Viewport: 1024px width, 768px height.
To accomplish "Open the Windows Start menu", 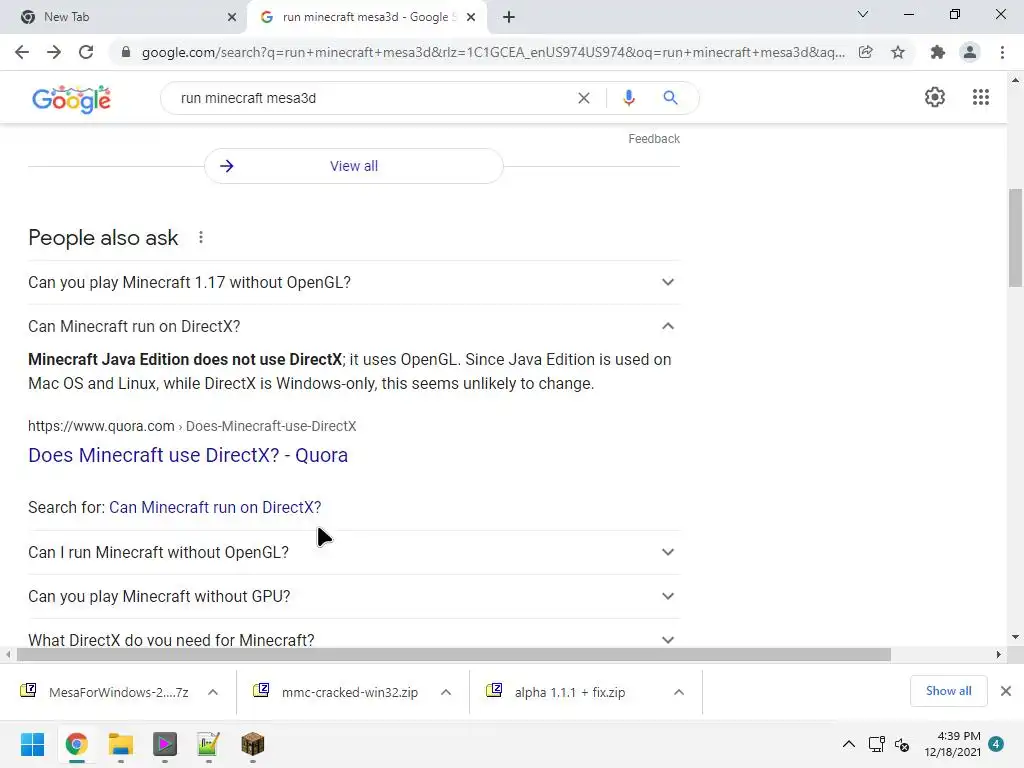I will pyautogui.click(x=32, y=744).
